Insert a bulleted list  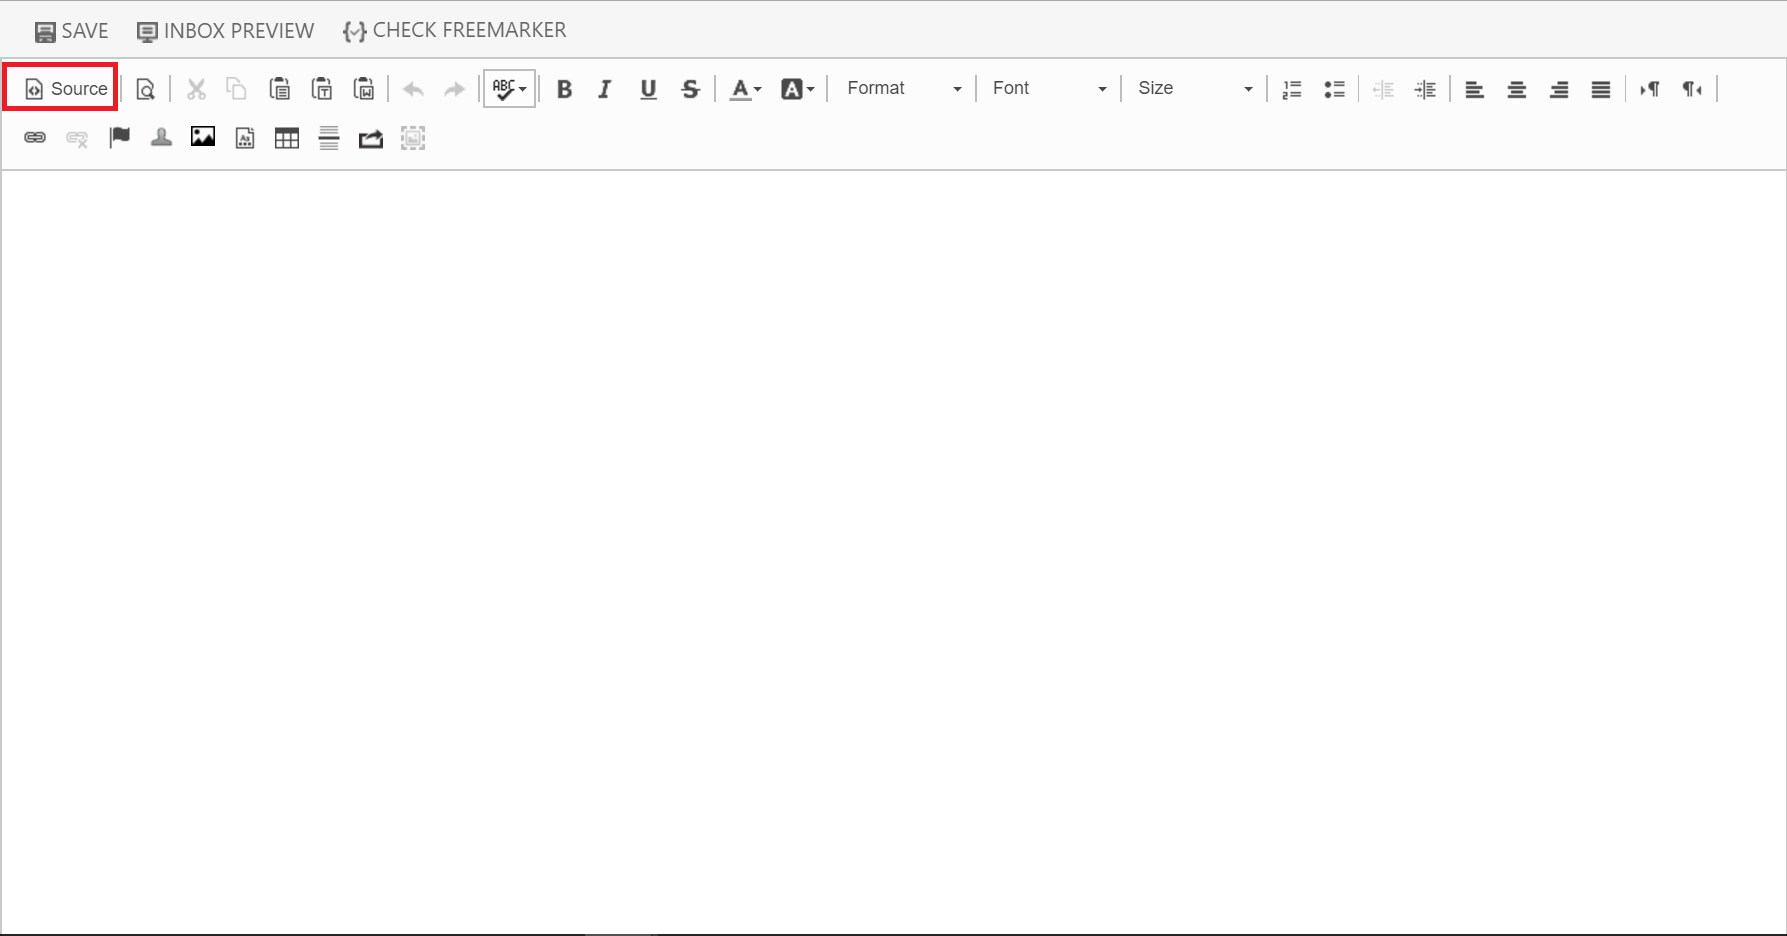click(1334, 89)
